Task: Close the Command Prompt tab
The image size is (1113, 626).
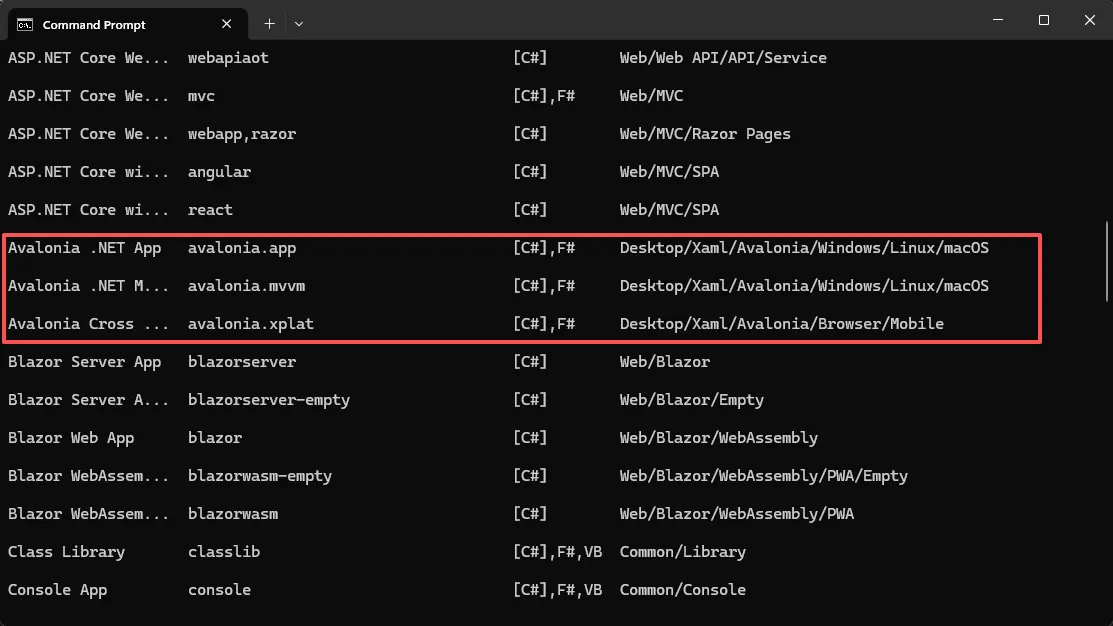Action: [226, 24]
